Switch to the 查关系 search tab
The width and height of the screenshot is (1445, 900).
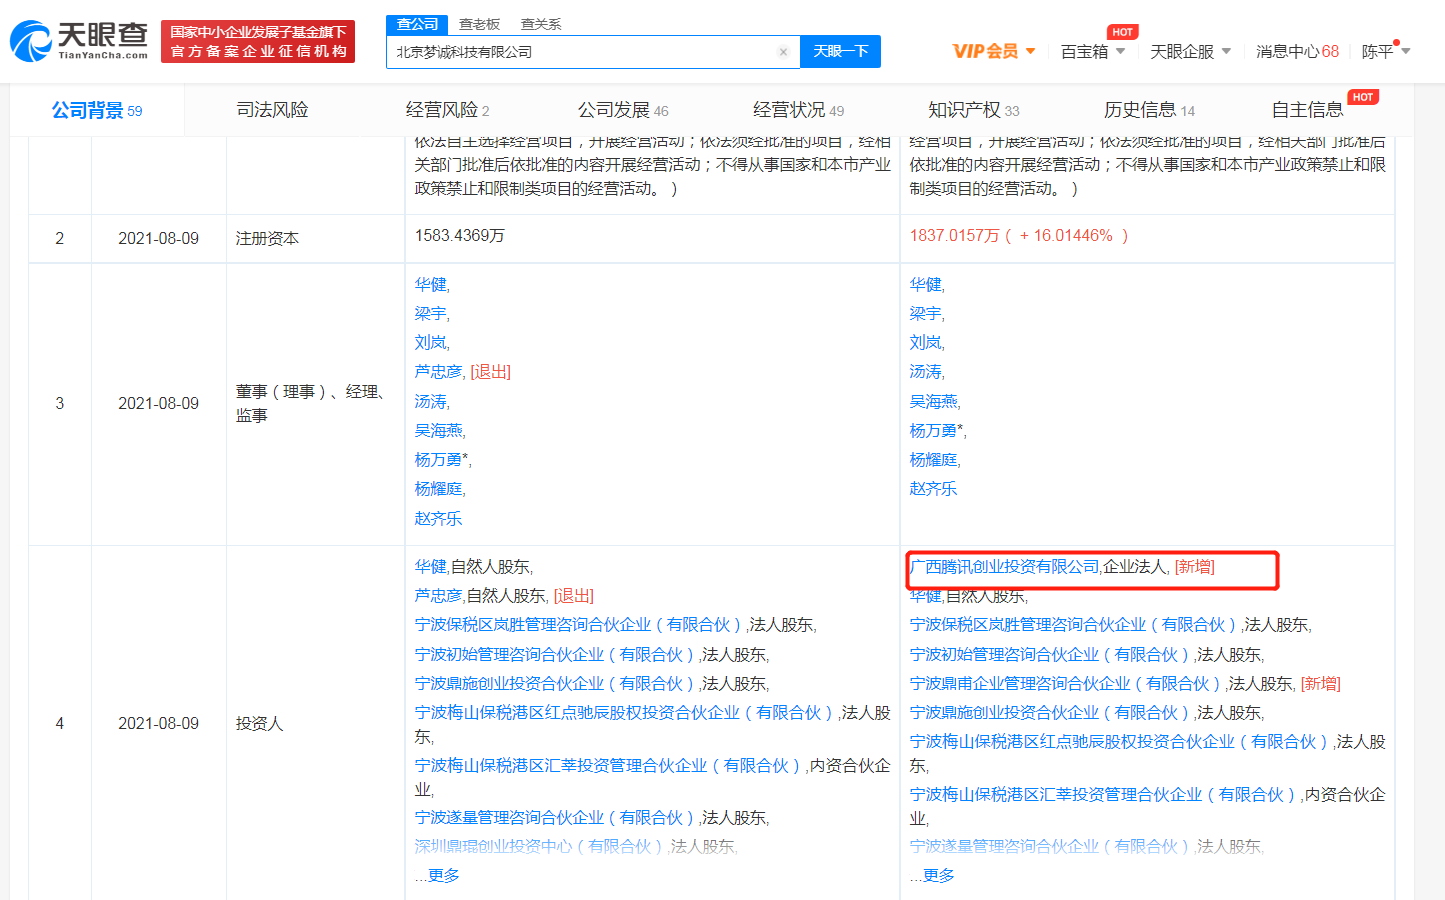tap(541, 24)
